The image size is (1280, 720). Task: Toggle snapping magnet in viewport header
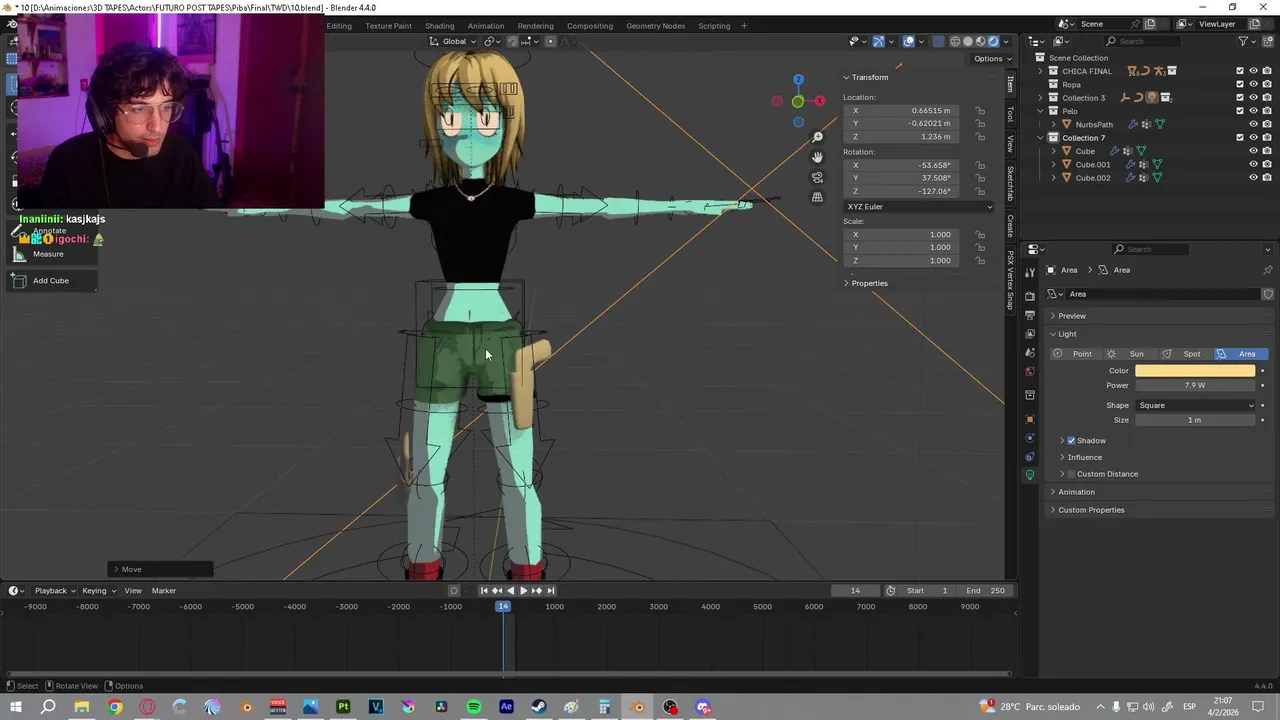click(512, 41)
